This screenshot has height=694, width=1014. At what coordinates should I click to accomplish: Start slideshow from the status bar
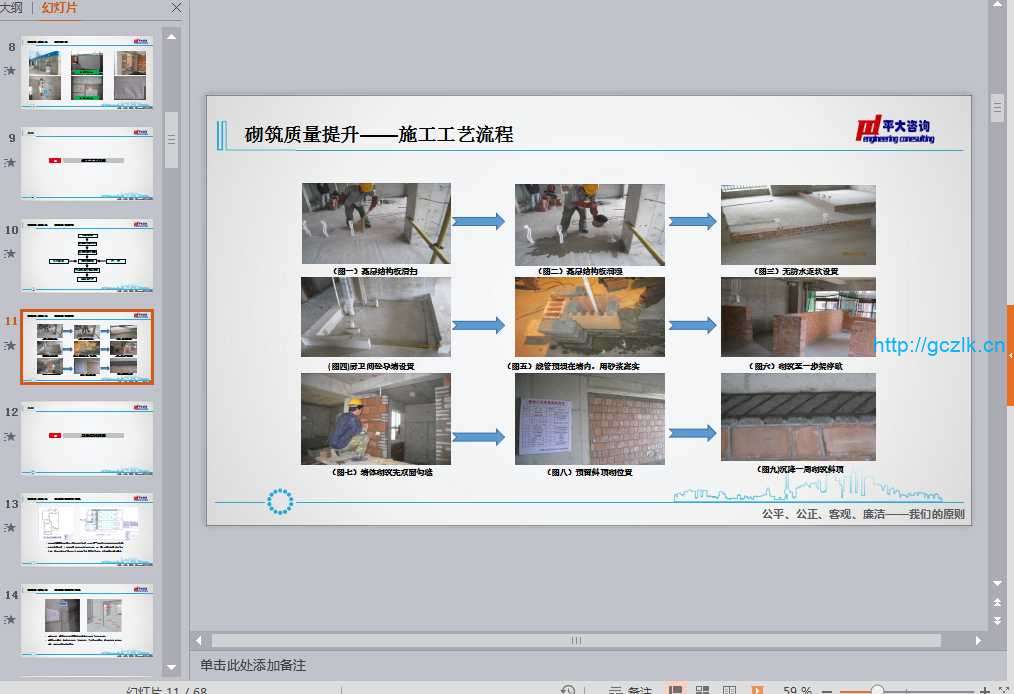pyautogui.click(x=757, y=690)
